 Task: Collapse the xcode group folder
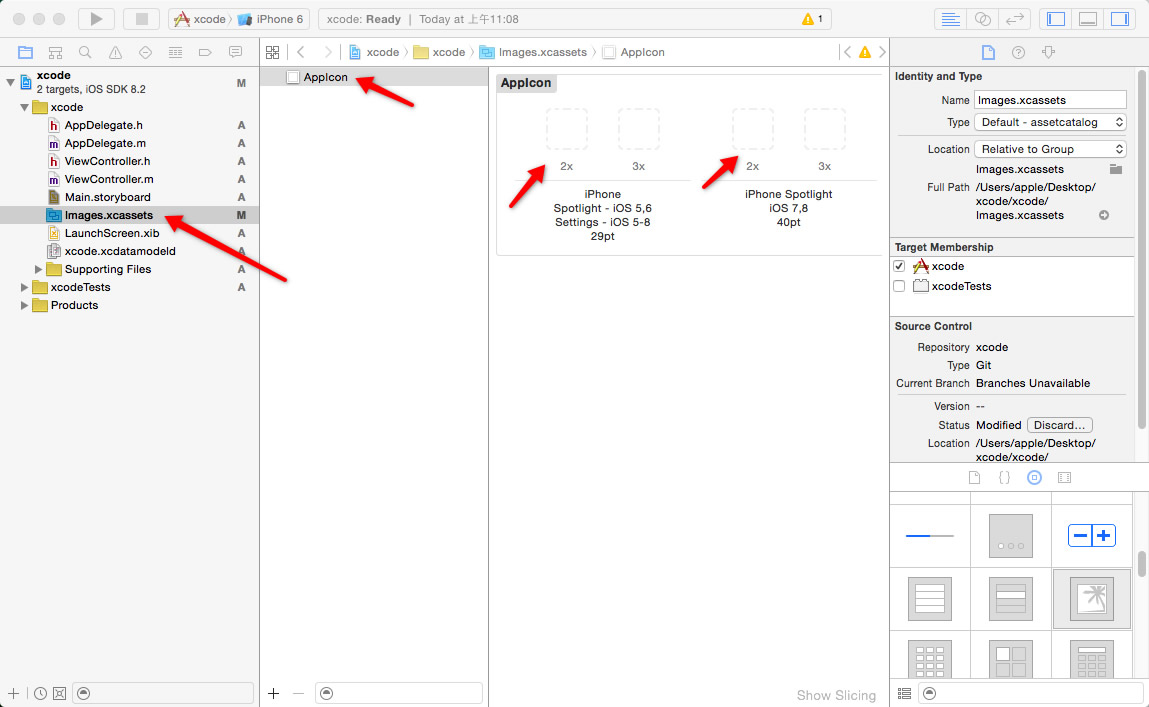coord(24,107)
